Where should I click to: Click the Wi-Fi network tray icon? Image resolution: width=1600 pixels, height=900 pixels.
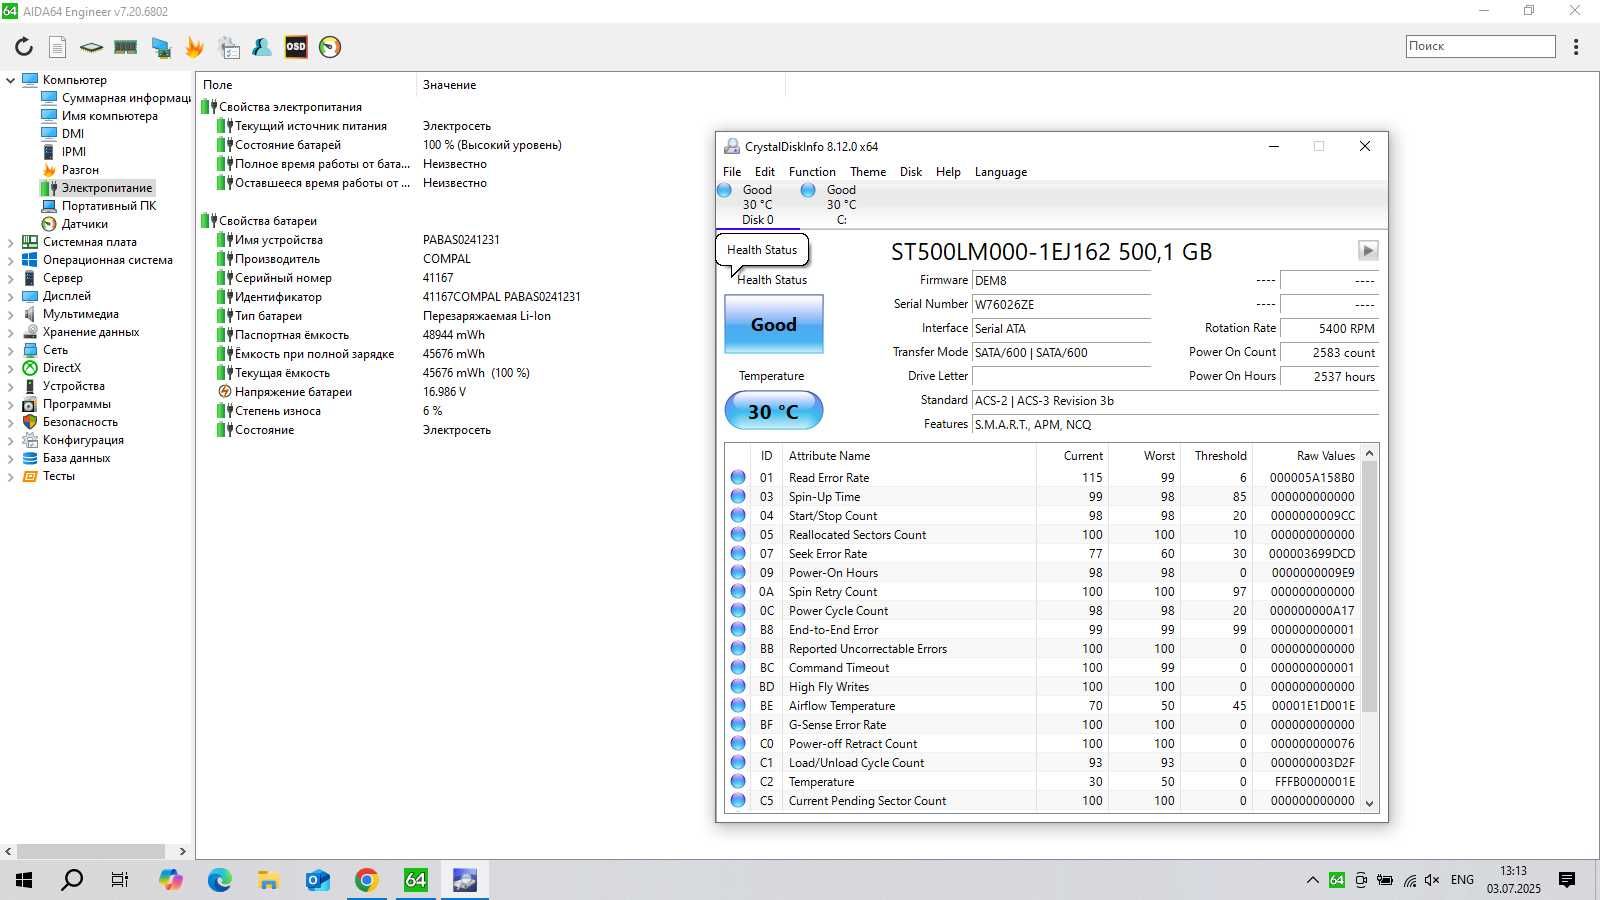tap(1409, 880)
